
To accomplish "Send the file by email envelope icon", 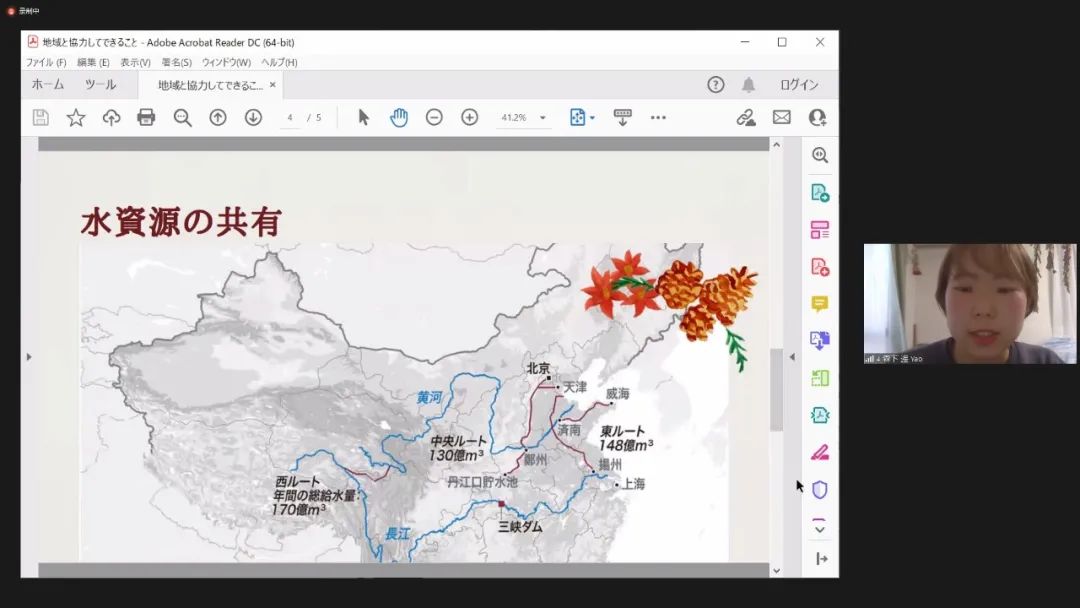I will 781,117.
